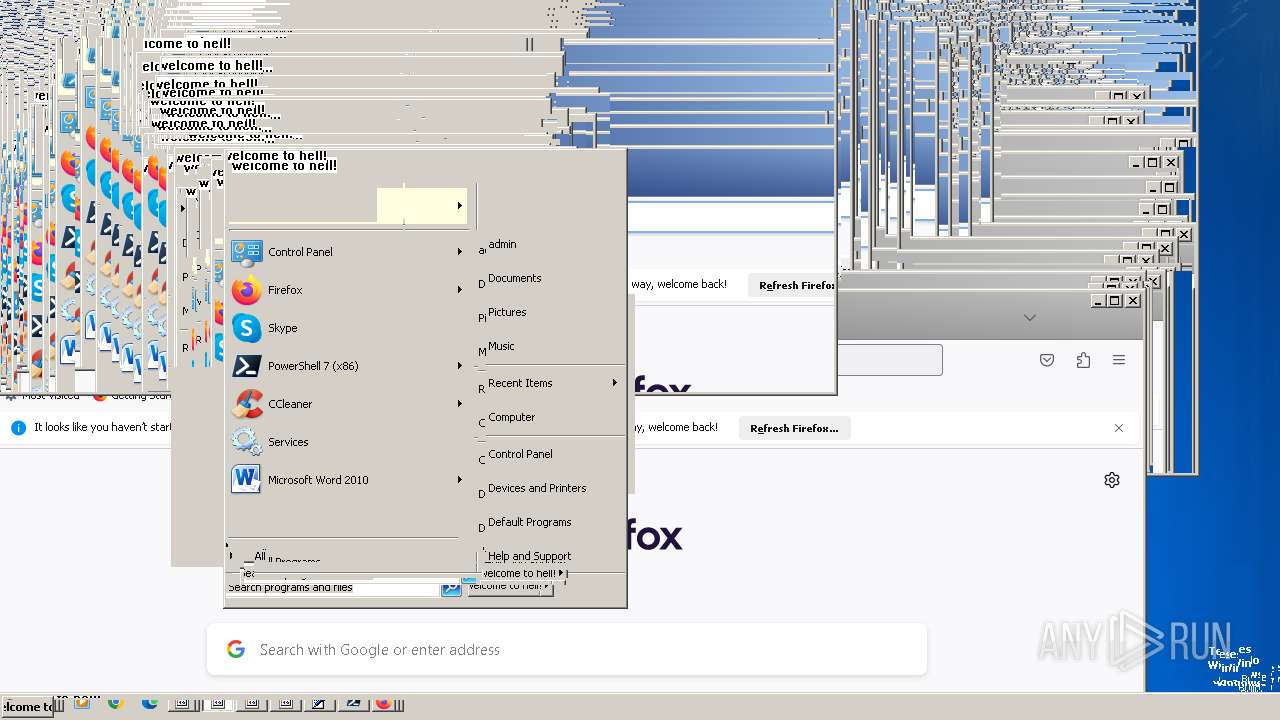This screenshot has height=720, width=1280.
Task: Open Default Programs
Action: click(x=529, y=522)
